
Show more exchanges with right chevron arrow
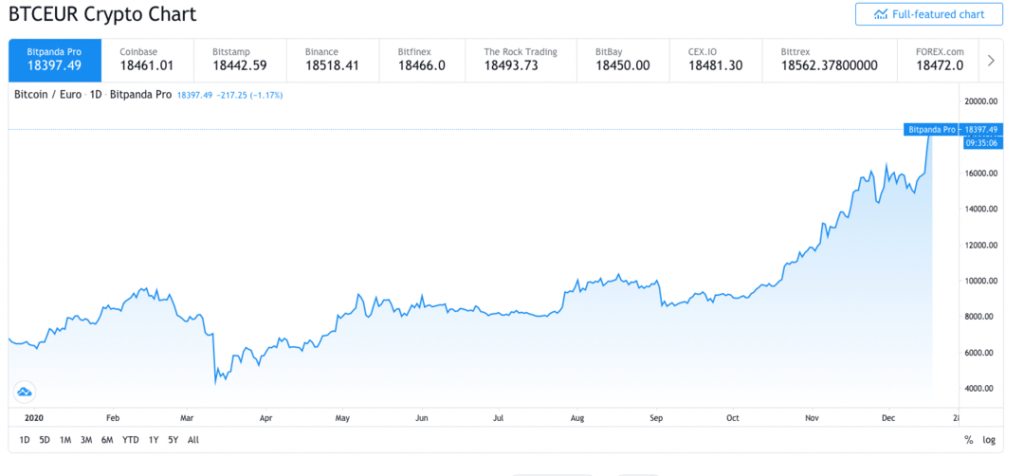[x=991, y=61]
